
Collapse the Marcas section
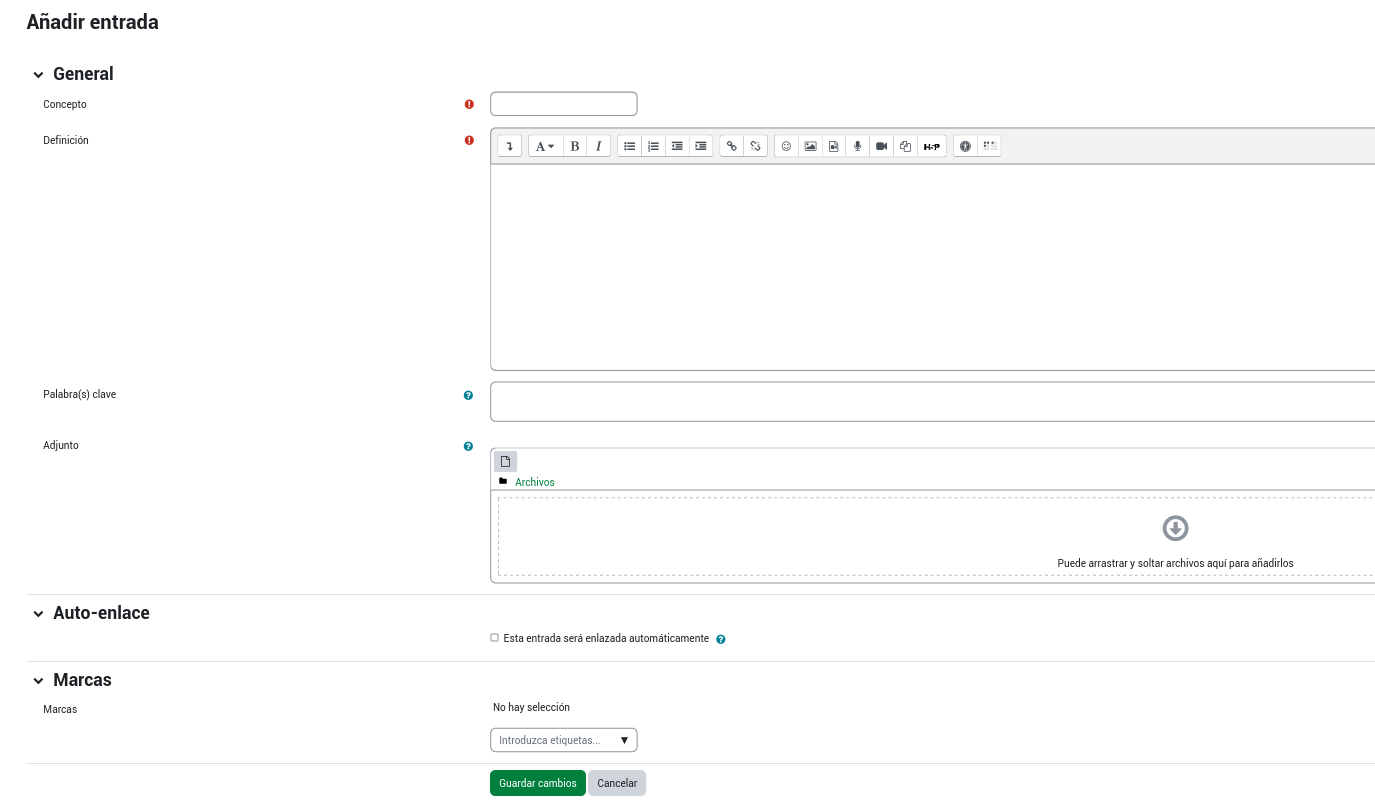click(38, 681)
